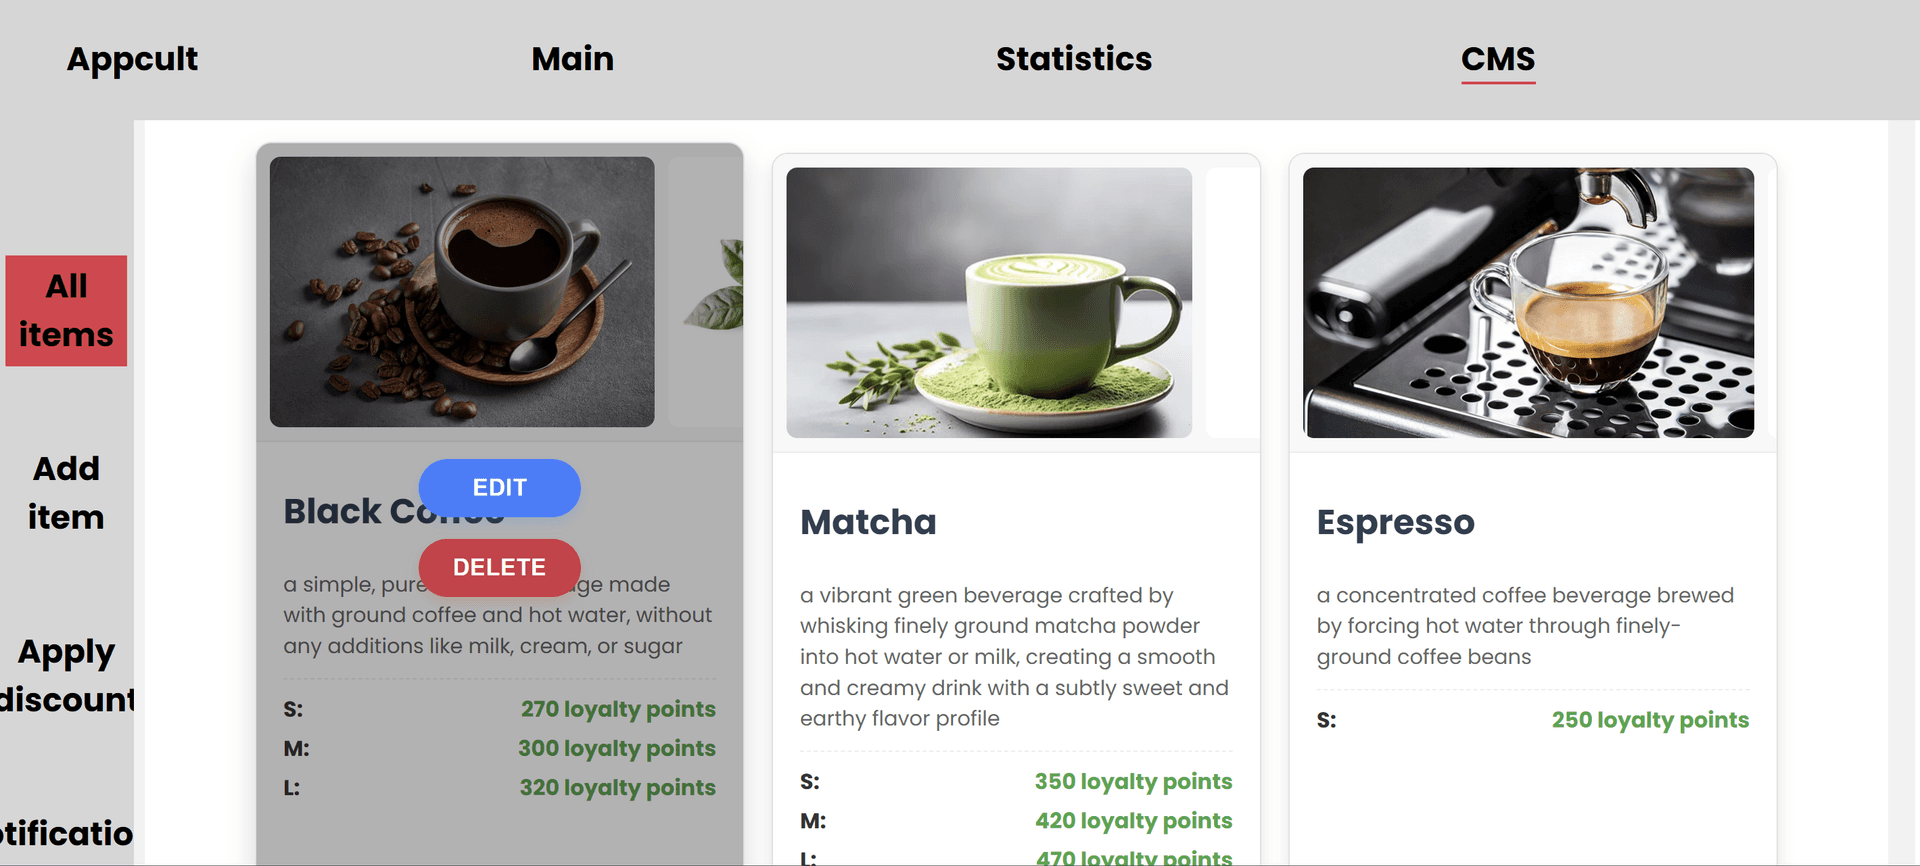Click the Espresso machine photo
Viewport: 1920px width, 866px height.
(1528, 302)
